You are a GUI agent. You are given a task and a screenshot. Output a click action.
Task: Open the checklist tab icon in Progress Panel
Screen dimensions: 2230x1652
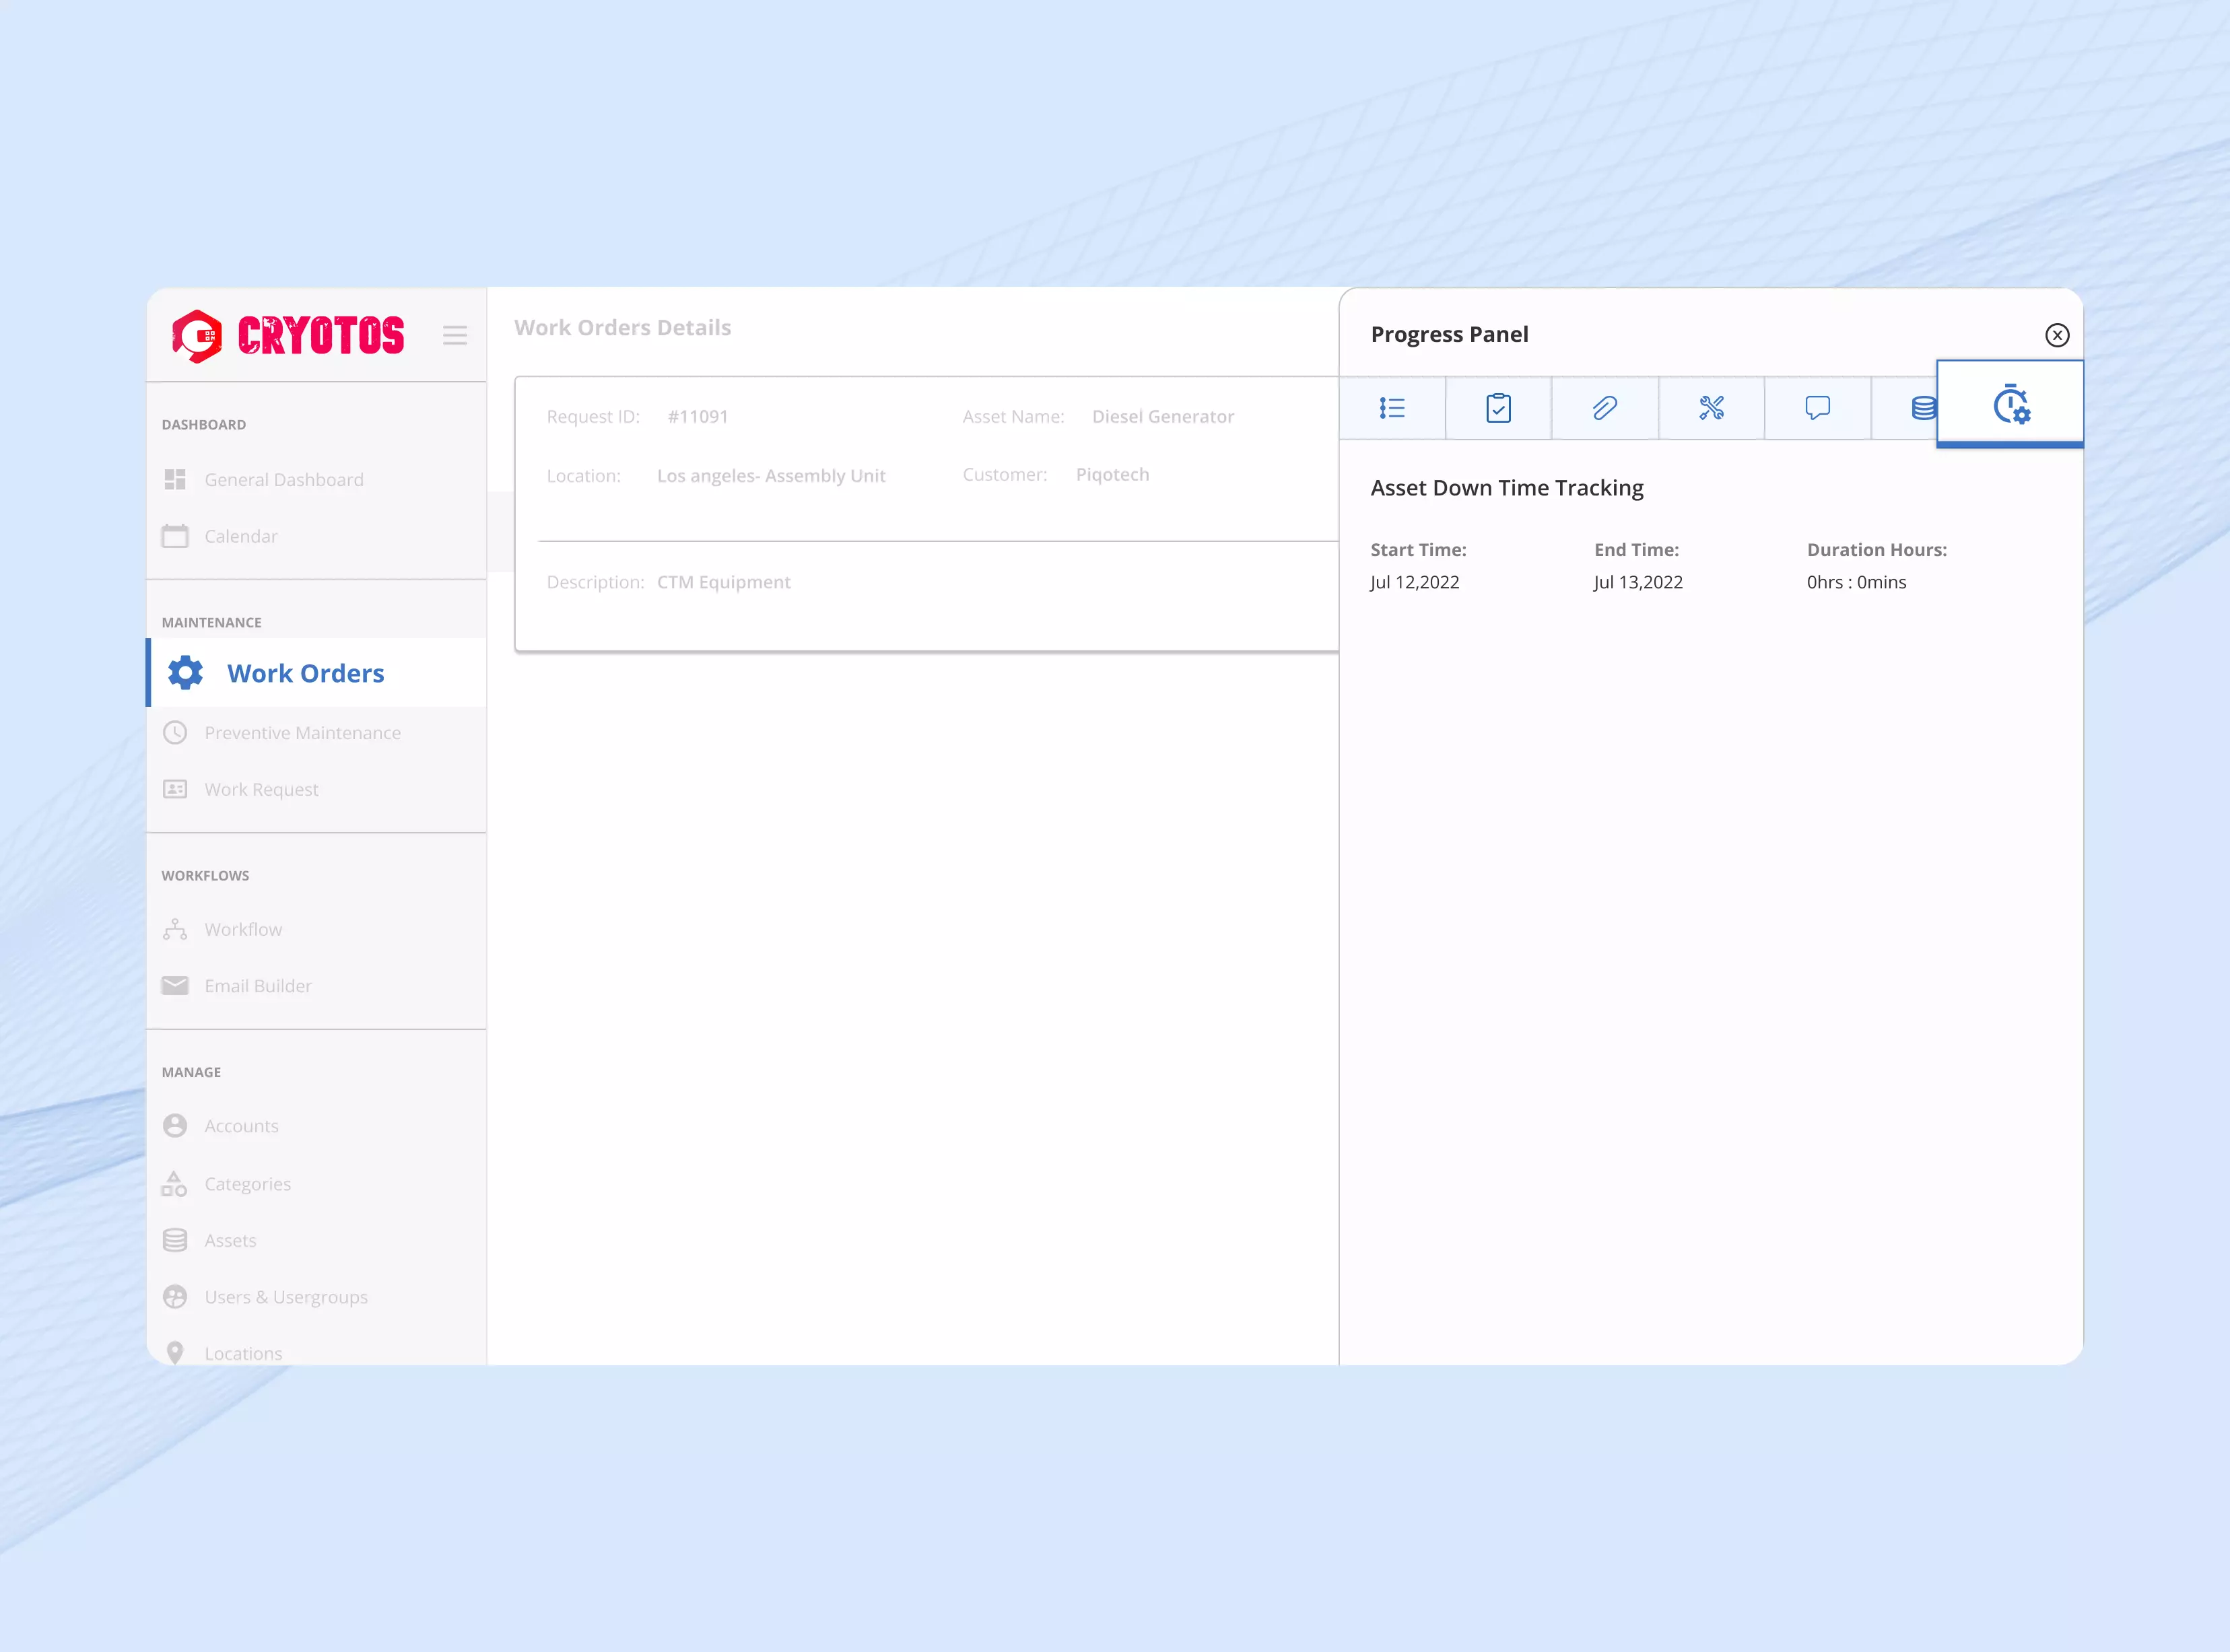1392,408
